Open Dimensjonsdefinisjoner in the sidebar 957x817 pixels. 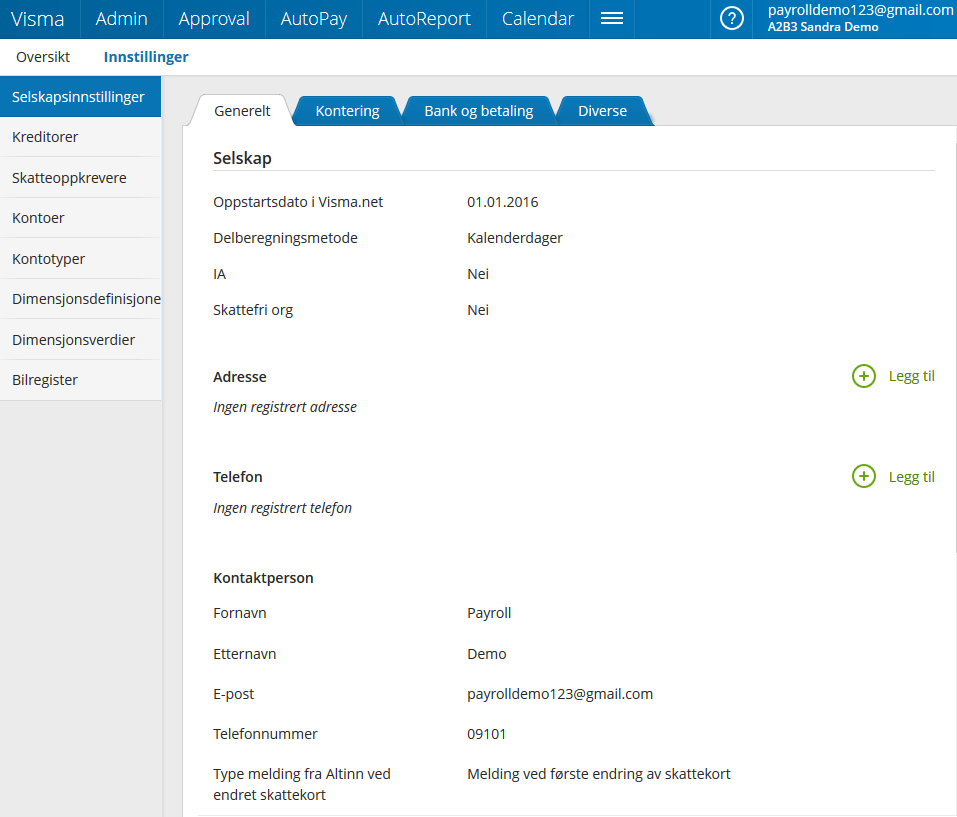click(81, 299)
